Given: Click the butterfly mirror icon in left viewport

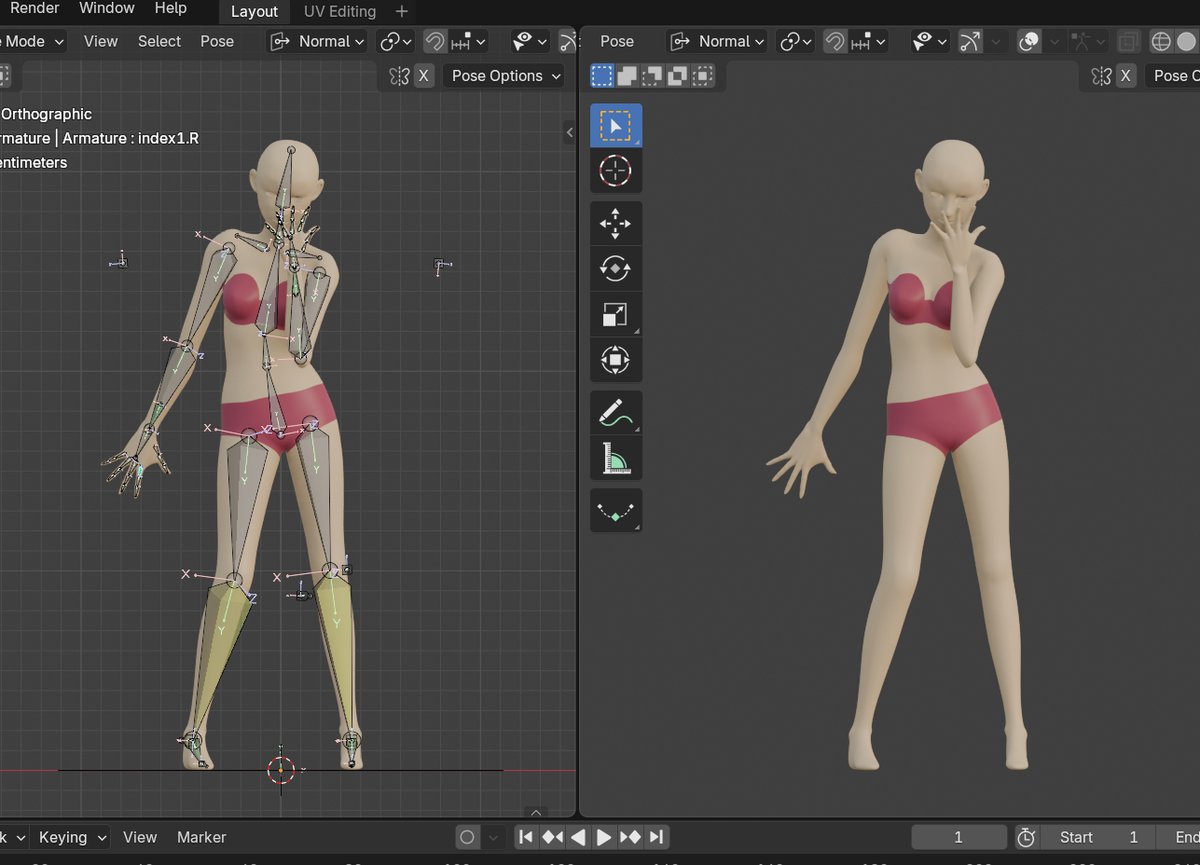Looking at the screenshot, I should (x=399, y=76).
